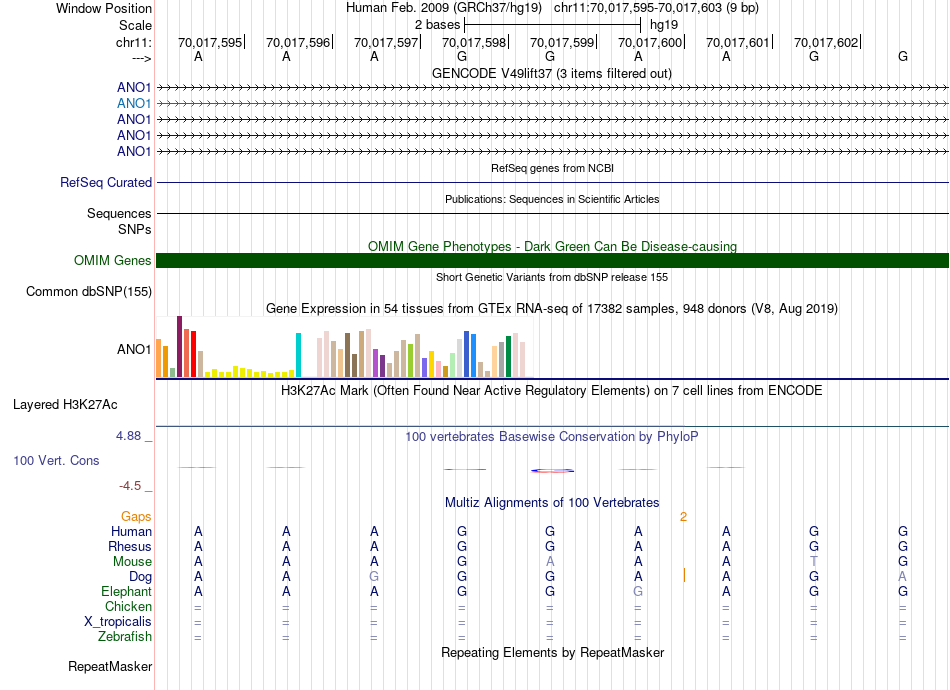The image size is (950, 690).
Task: Click the OMIM Genes label on left
Action: pyautogui.click(x=113, y=261)
